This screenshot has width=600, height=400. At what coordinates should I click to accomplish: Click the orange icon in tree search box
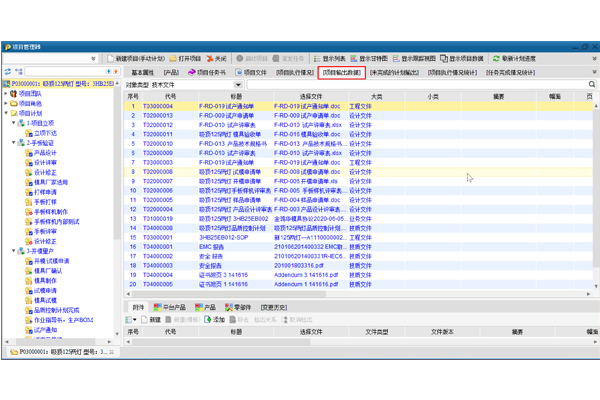coord(116,72)
